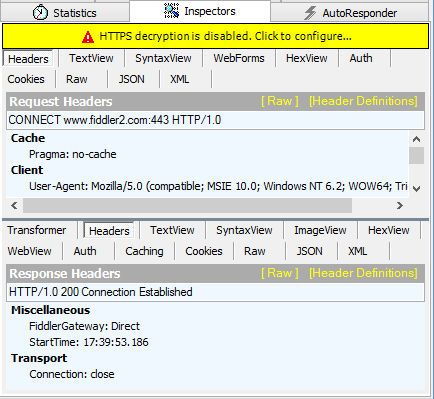Screen dimensions: 434x399
Task: Open the Caching response tab
Action: pos(144,251)
